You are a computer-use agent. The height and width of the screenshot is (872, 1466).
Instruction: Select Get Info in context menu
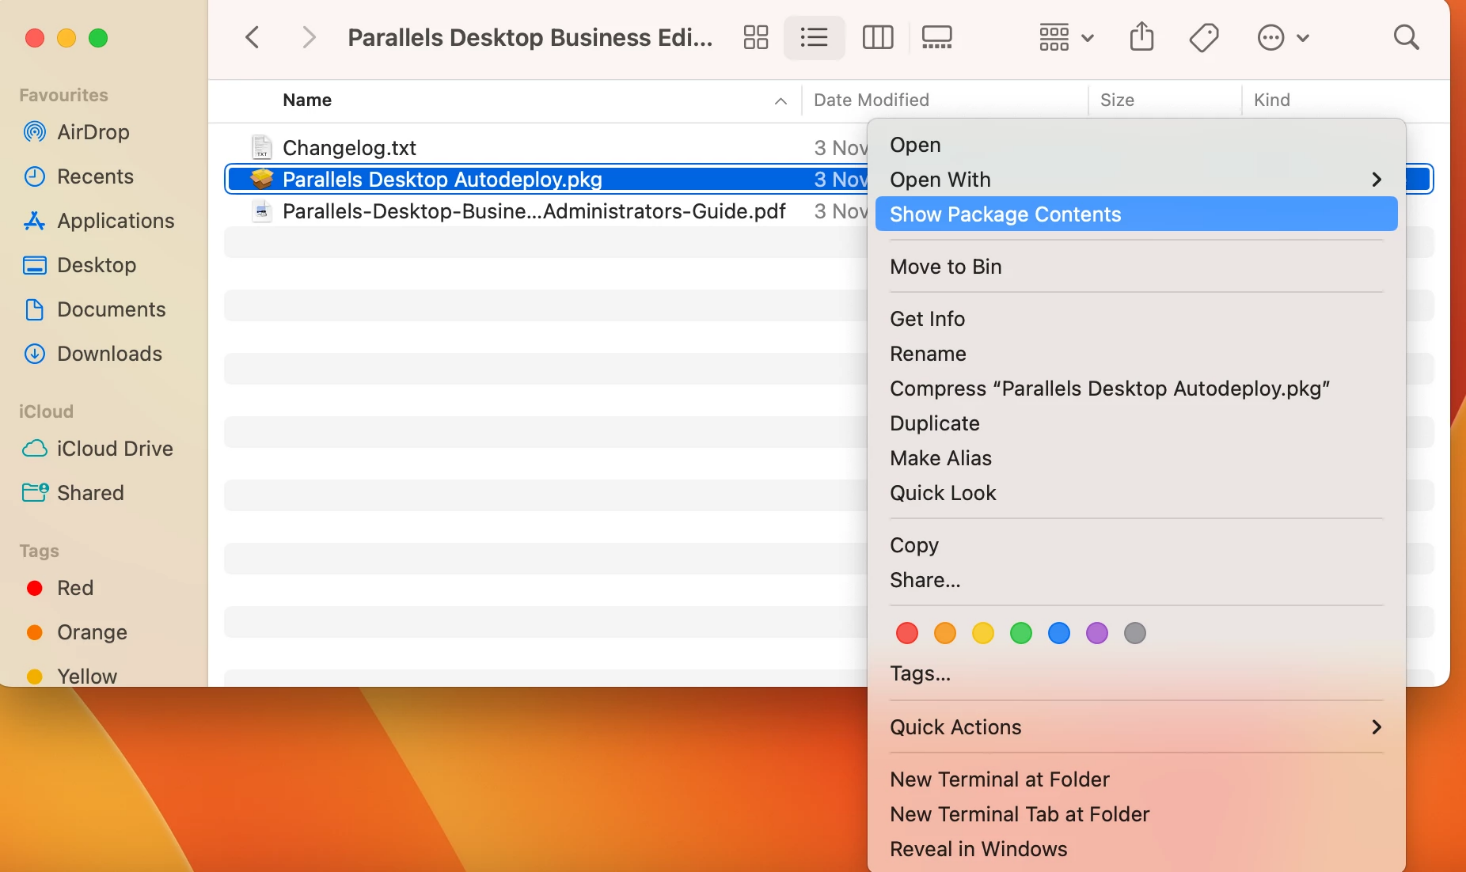[927, 319]
